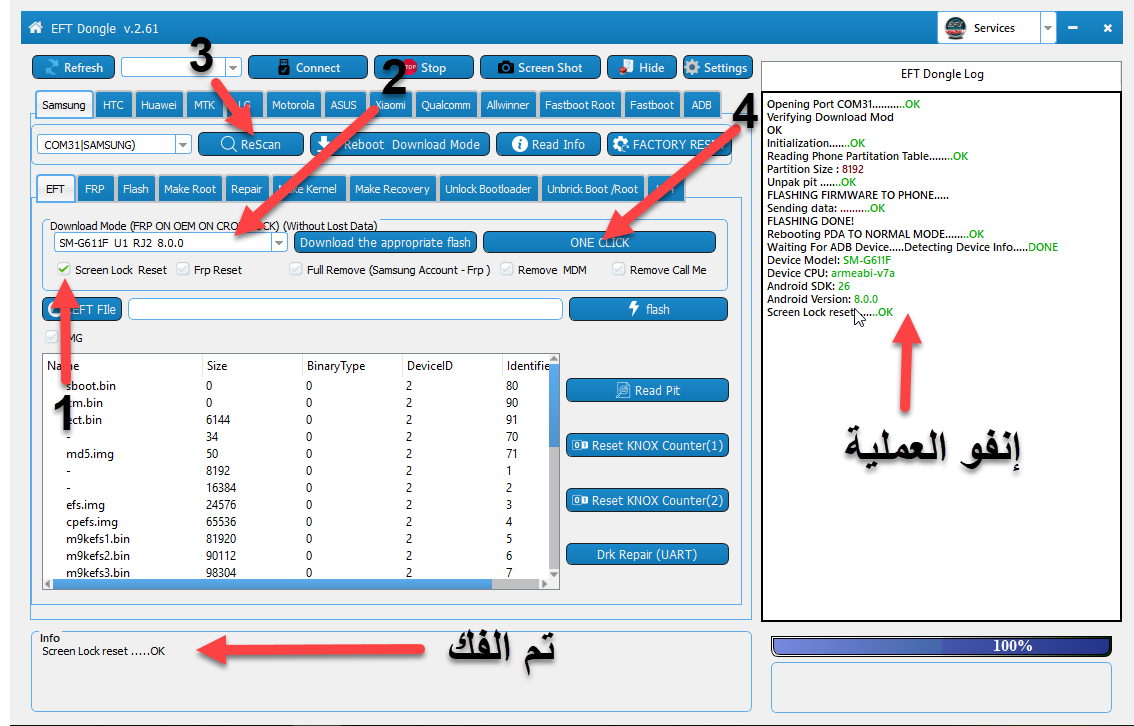Click the EFT Services logo icon
The width and height of the screenshot is (1134, 726).
955,28
